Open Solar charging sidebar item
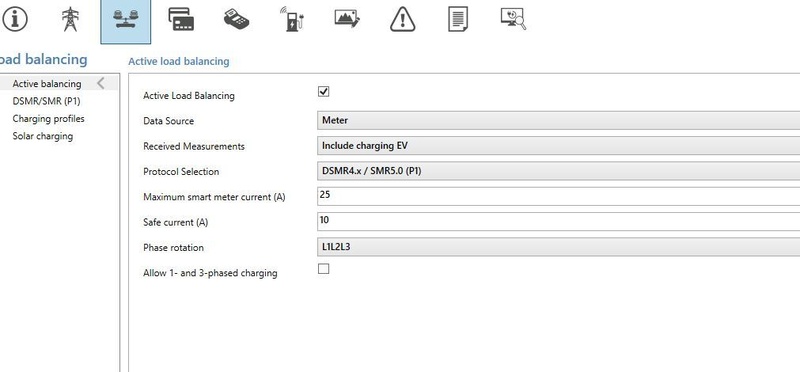This screenshot has width=800, height=372. tap(43, 136)
